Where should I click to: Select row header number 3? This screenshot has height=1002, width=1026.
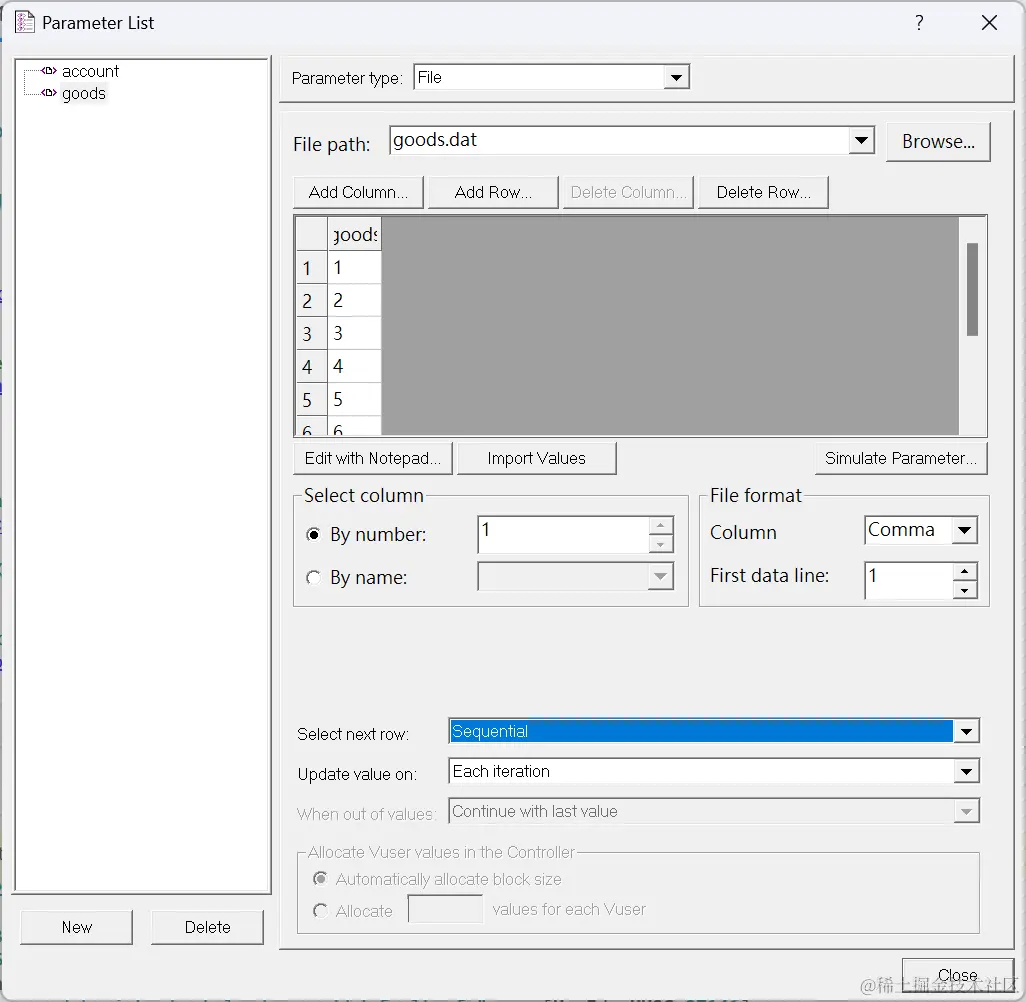coord(311,334)
